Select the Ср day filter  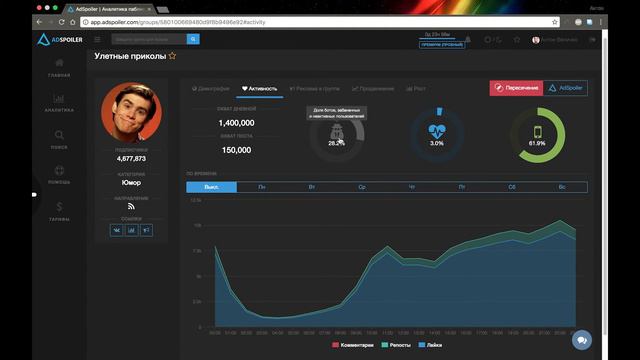tap(362, 187)
